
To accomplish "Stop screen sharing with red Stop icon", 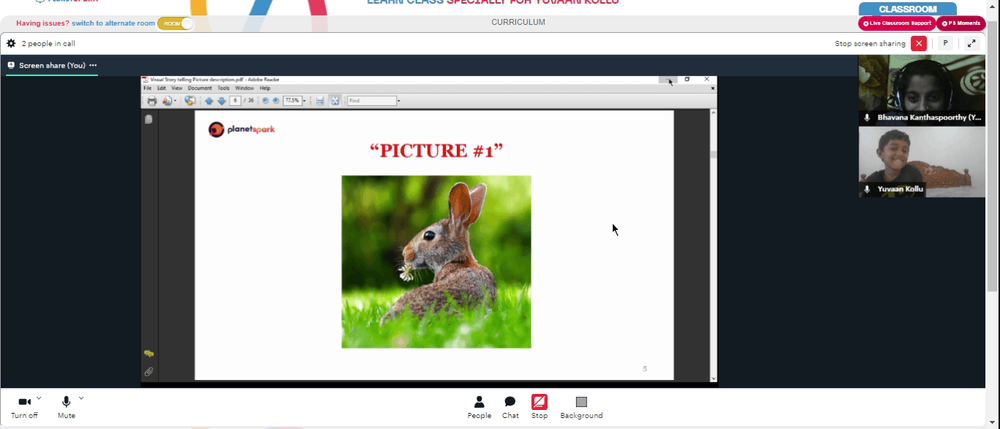I will pos(540,407).
